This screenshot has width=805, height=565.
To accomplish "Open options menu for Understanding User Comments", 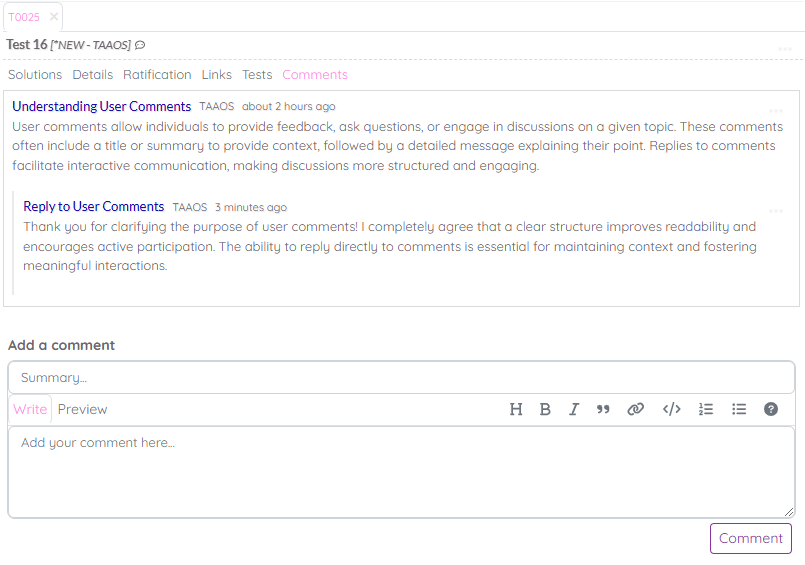I will [776, 110].
